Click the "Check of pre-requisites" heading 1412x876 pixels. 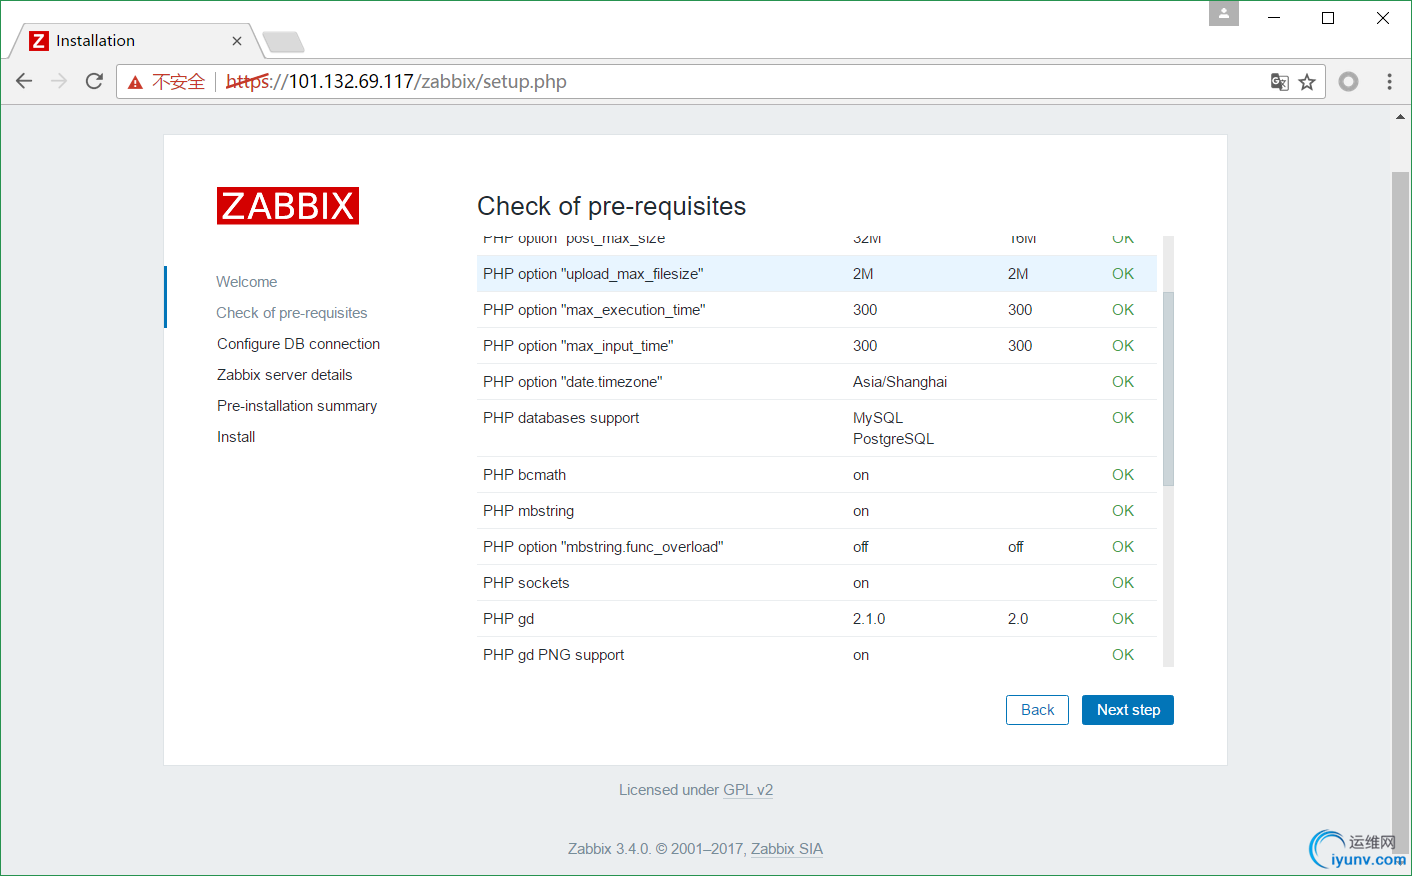point(612,206)
